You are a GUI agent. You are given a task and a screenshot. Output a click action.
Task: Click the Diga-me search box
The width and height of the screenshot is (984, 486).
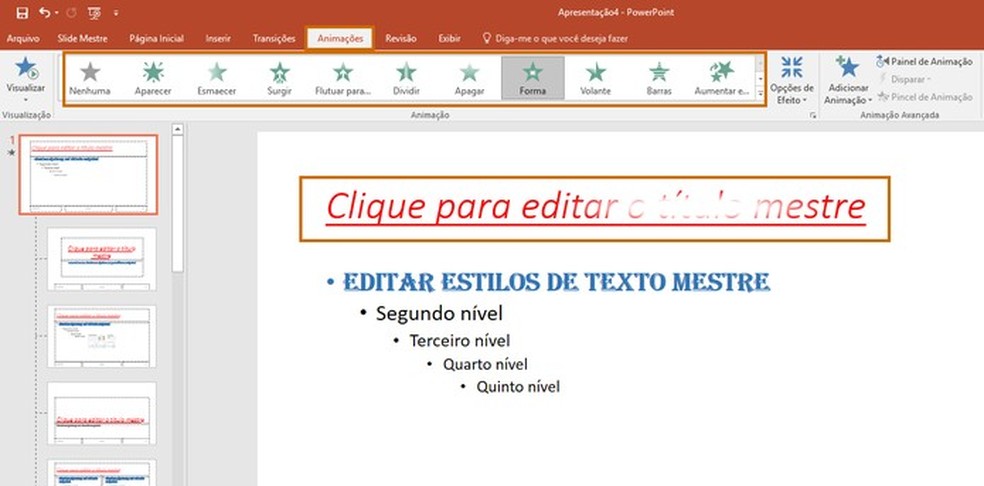click(555, 38)
